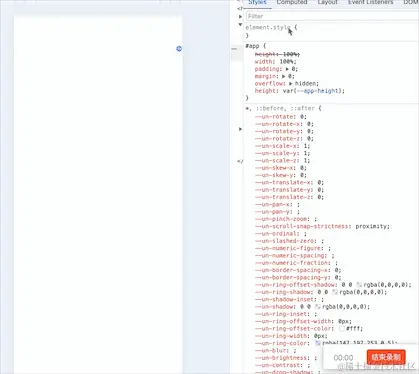Click the --un-numeric-spacing property
Image resolution: width=419 pixels, height=374 pixels.
(x=291, y=256)
